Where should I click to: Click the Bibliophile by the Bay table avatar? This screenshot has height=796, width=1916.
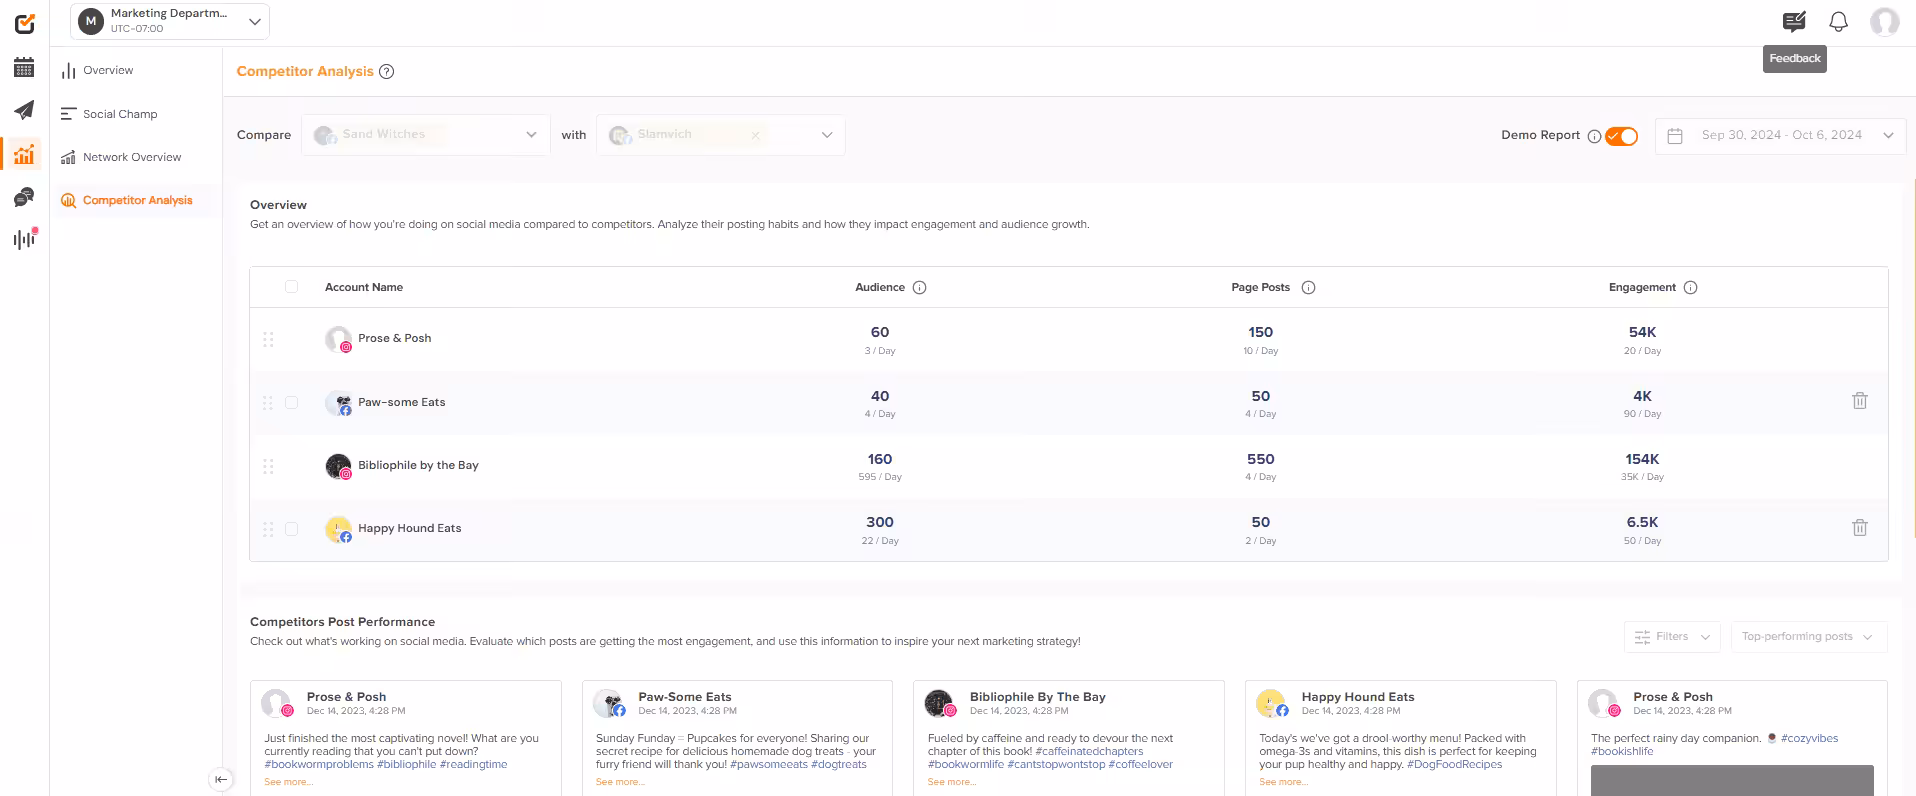pyautogui.click(x=339, y=466)
